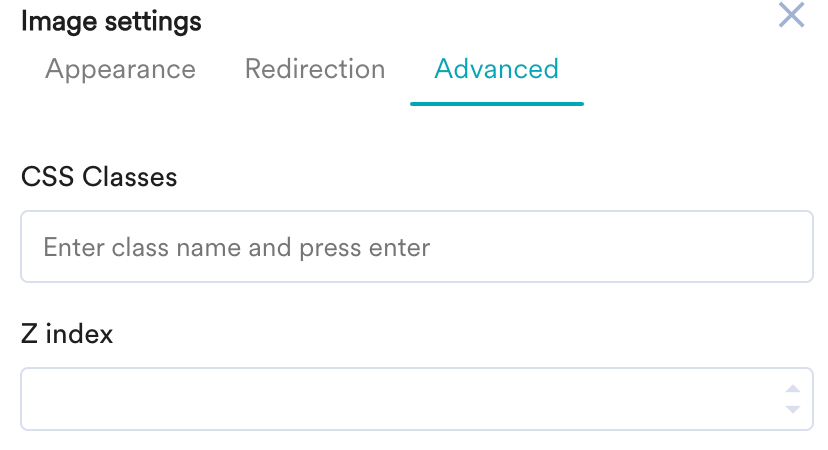Decrease Z index with the down arrow
This screenshot has height=450, width=828.
[792, 409]
